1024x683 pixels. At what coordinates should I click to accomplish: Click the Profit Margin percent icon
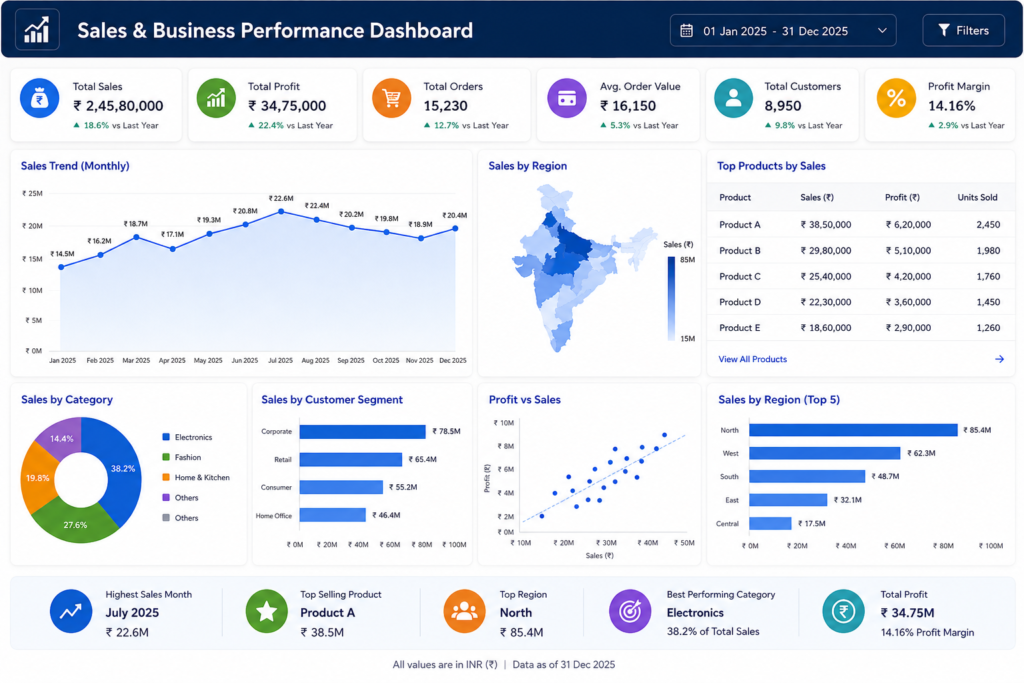[x=896, y=98]
